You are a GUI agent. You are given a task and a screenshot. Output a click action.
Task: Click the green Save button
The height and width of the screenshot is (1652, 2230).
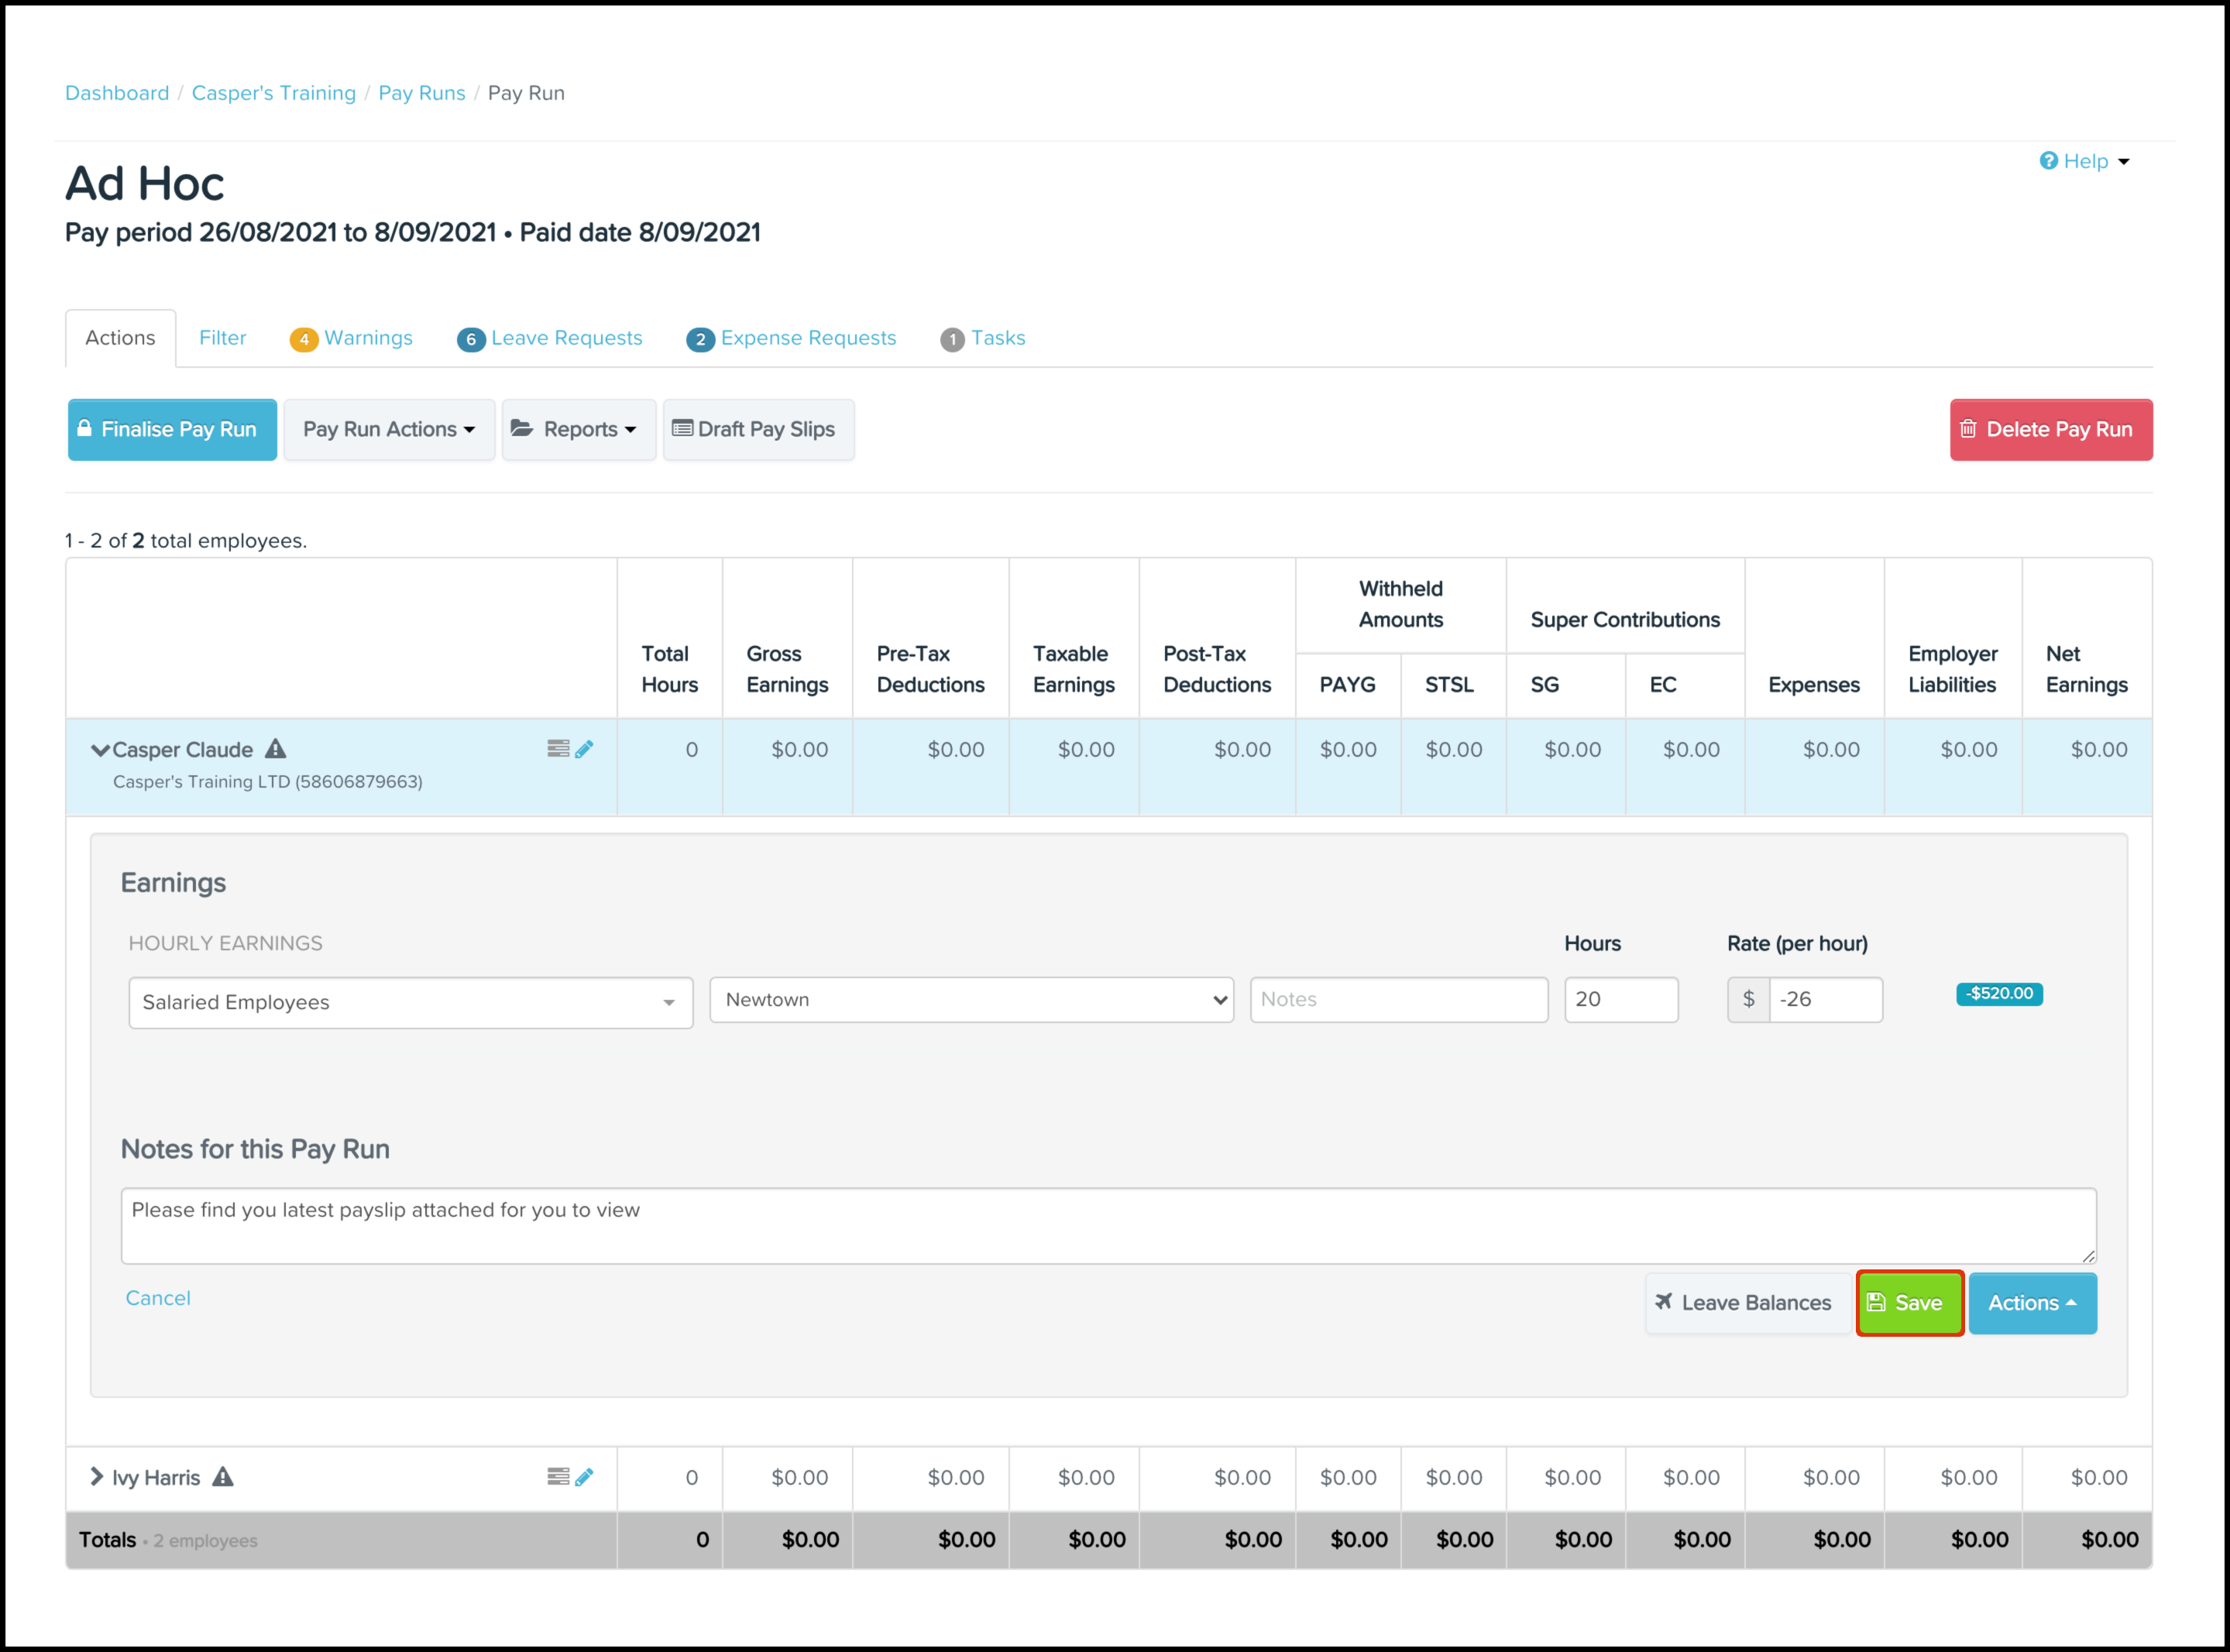[1908, 1302]
